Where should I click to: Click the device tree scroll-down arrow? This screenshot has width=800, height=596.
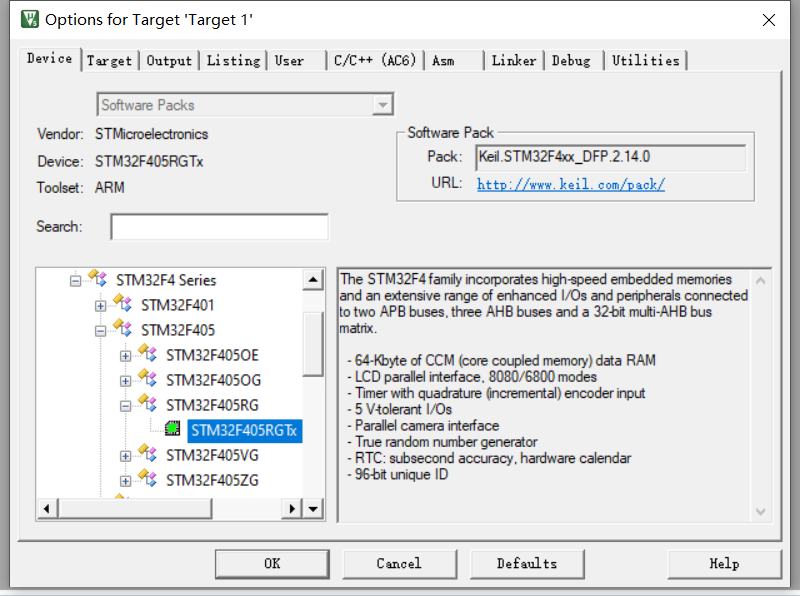313,509
